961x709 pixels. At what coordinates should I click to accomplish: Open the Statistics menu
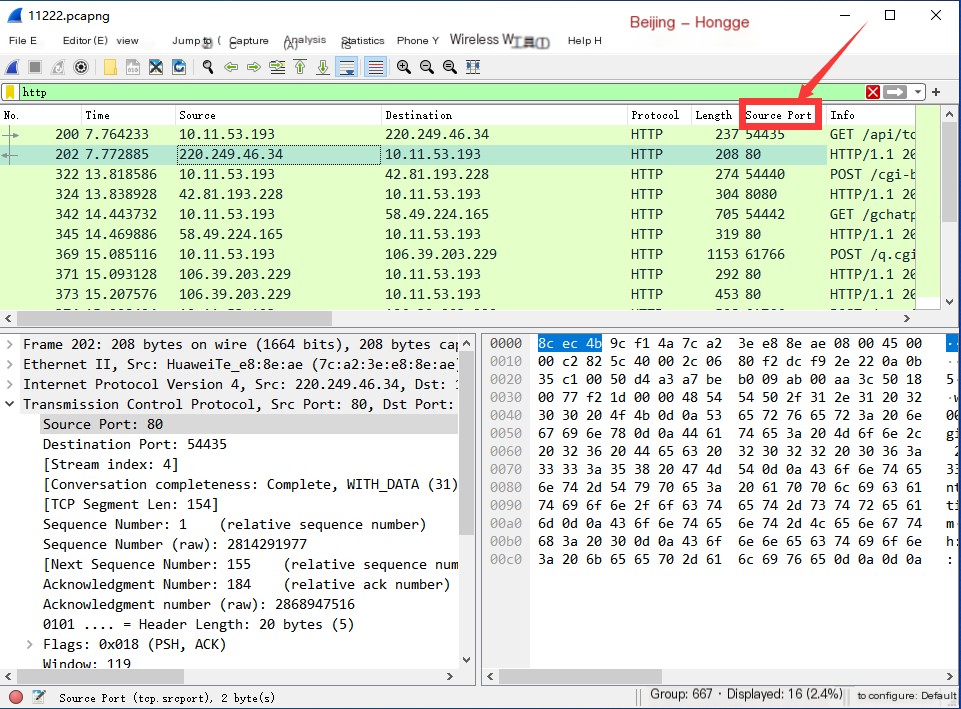coord(363,40)
